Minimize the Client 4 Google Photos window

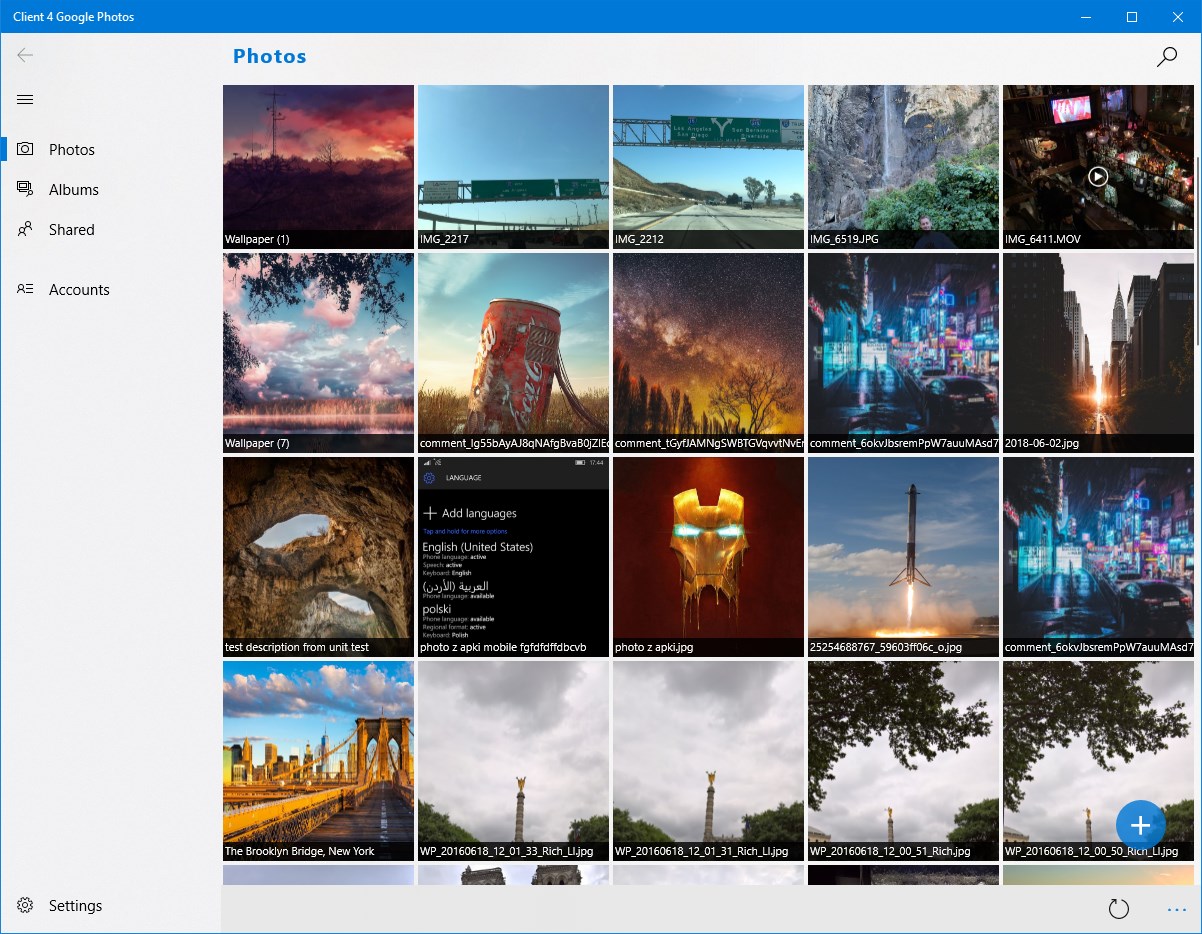(x=1086, y=16)
